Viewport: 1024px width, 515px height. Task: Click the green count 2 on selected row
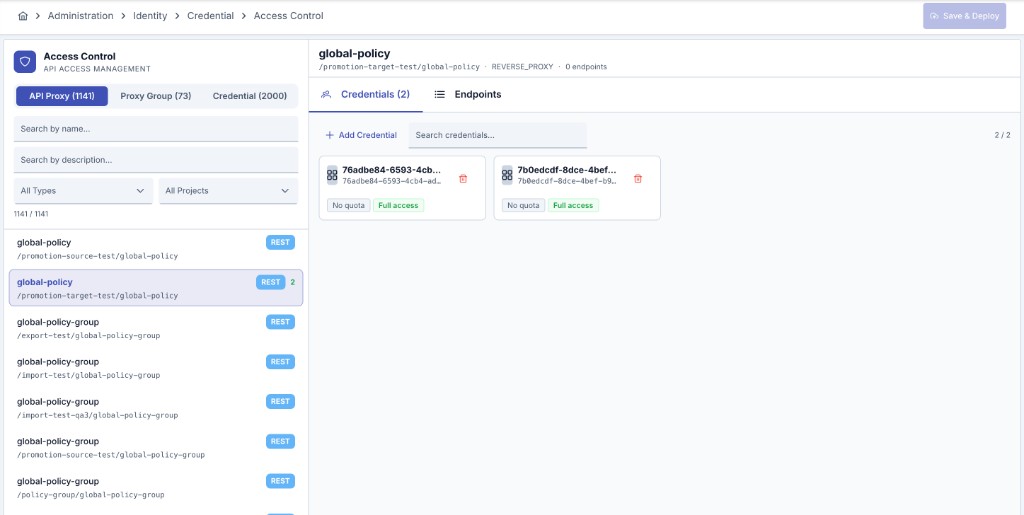point(293,282)
